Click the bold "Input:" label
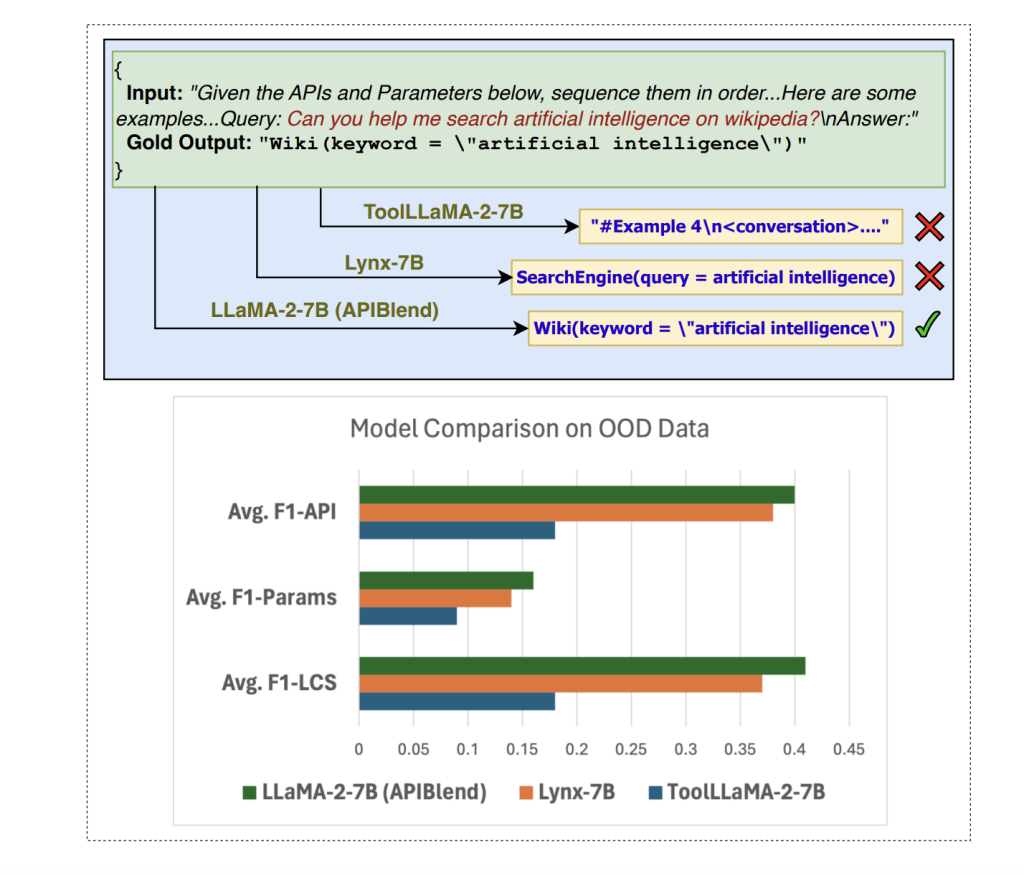This screenshot has height=875, width=1024. [155, 93]
